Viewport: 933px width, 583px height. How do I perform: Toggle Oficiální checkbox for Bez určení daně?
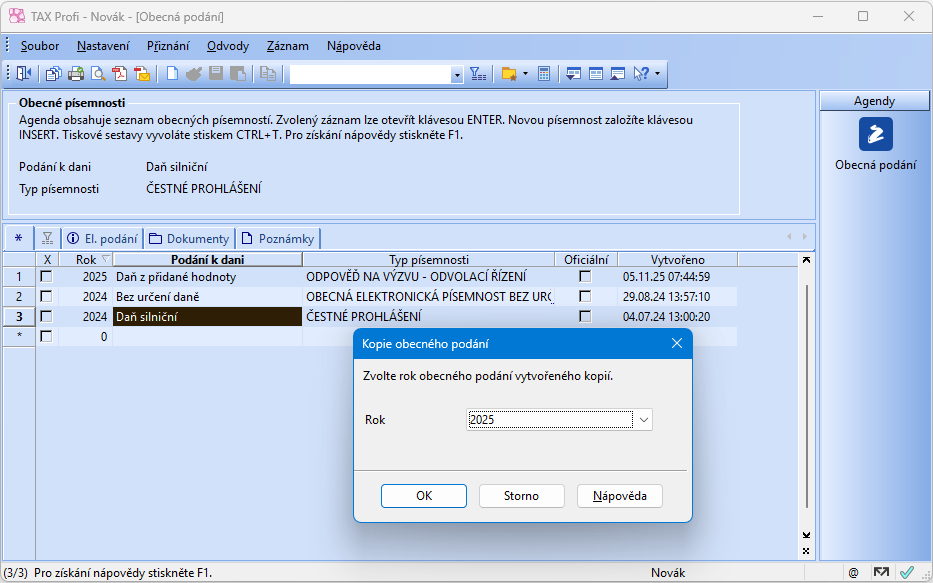tap(585, 297)
